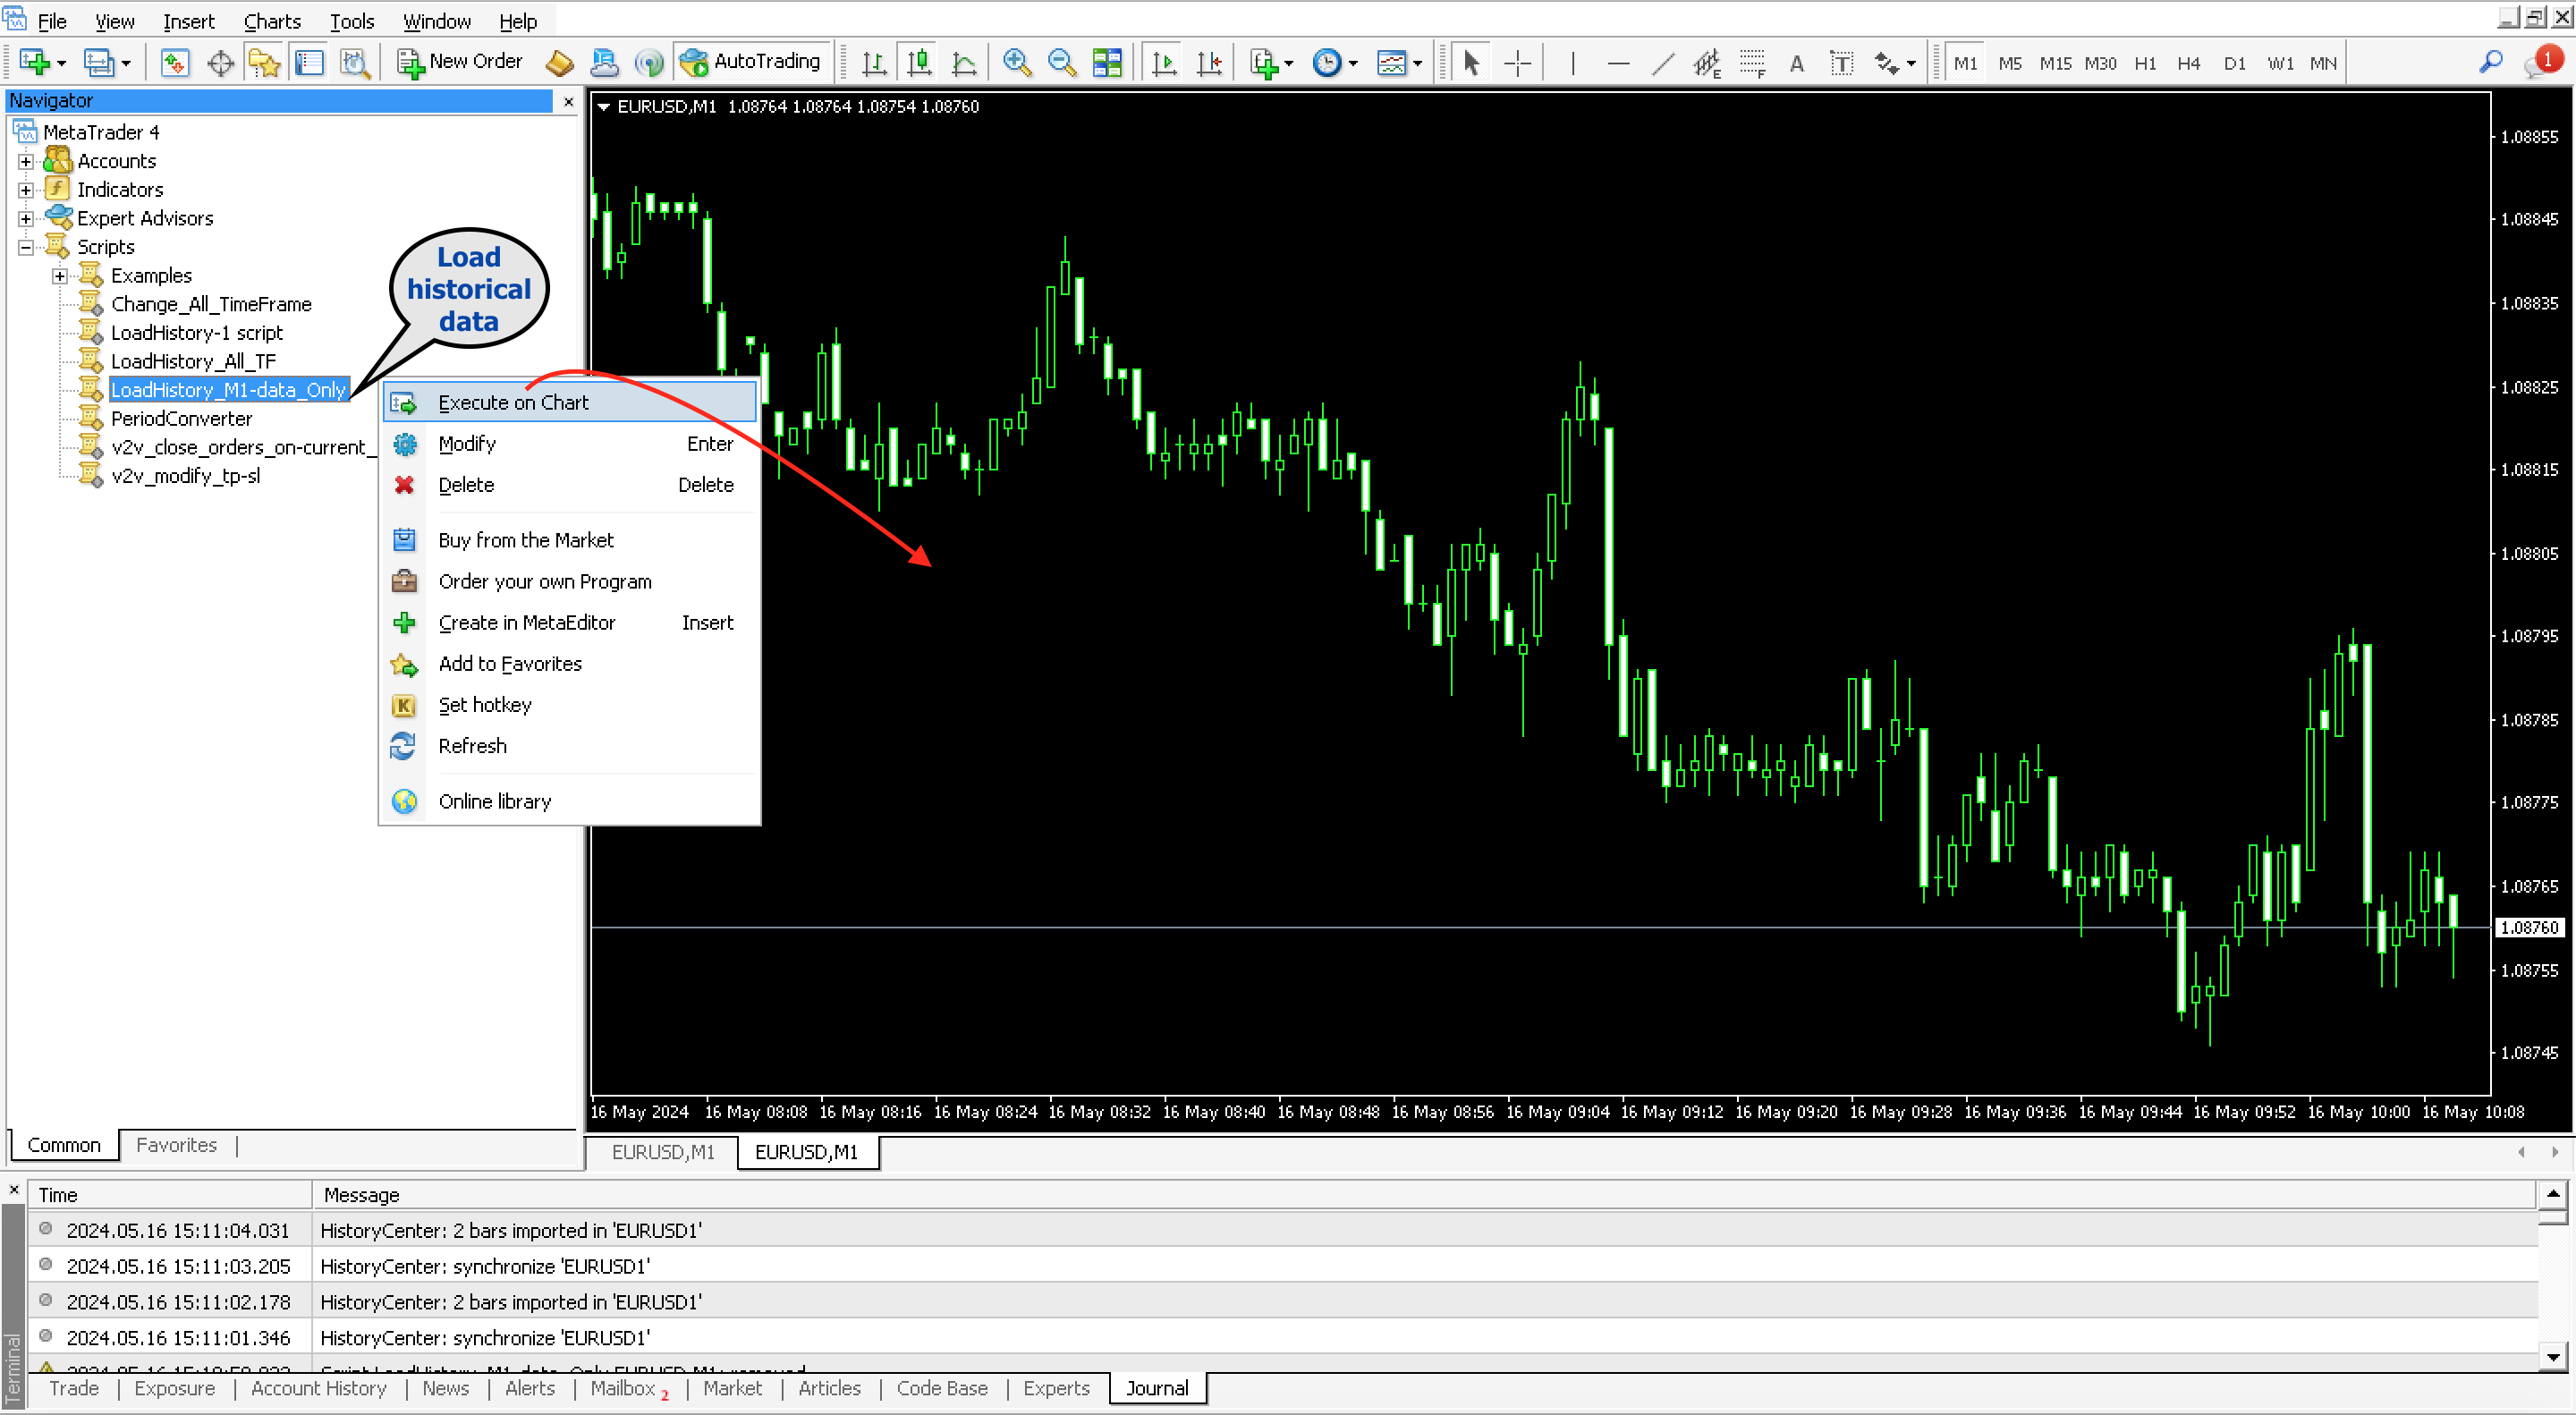Select the Crosshair tool
The image size is (2576, 1415).
click(1517, 63)
